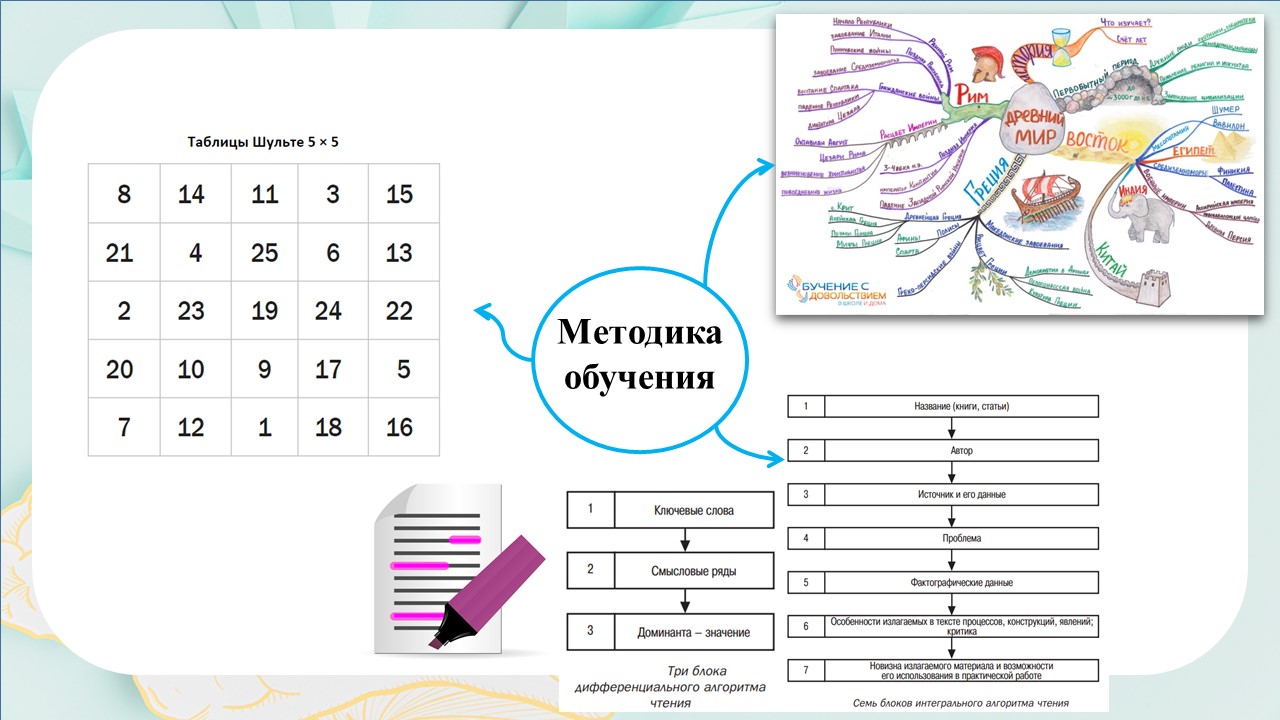Click the Greek ship illustration

tap(1040, 205)
